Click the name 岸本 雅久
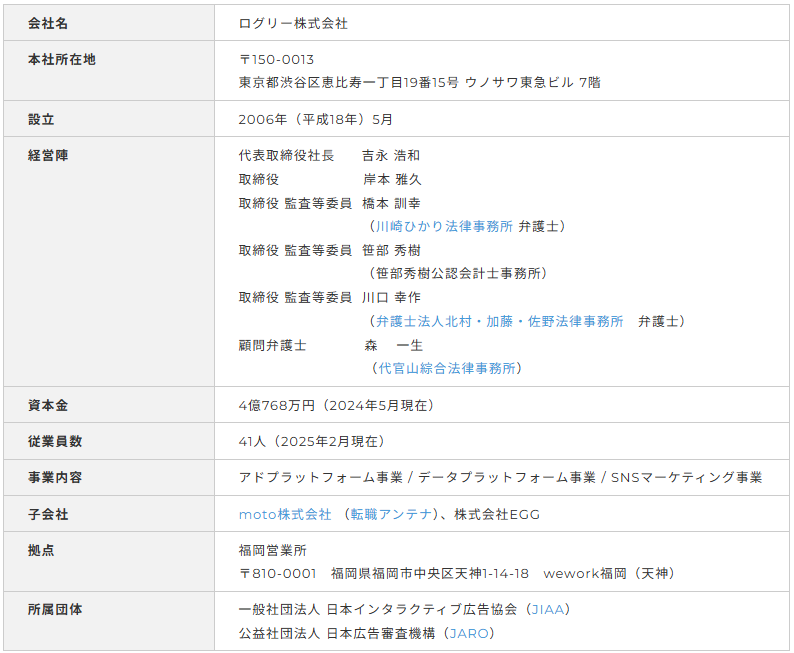Viewport: 794px width, 653px height. (x=392, y=179)
